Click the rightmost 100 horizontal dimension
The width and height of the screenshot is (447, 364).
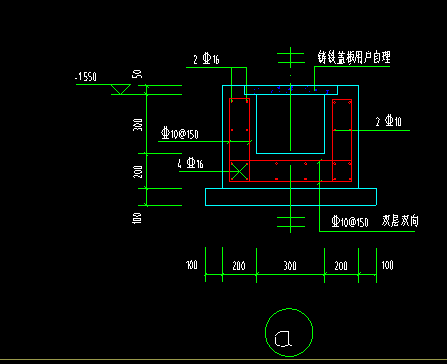click(387, 265)
